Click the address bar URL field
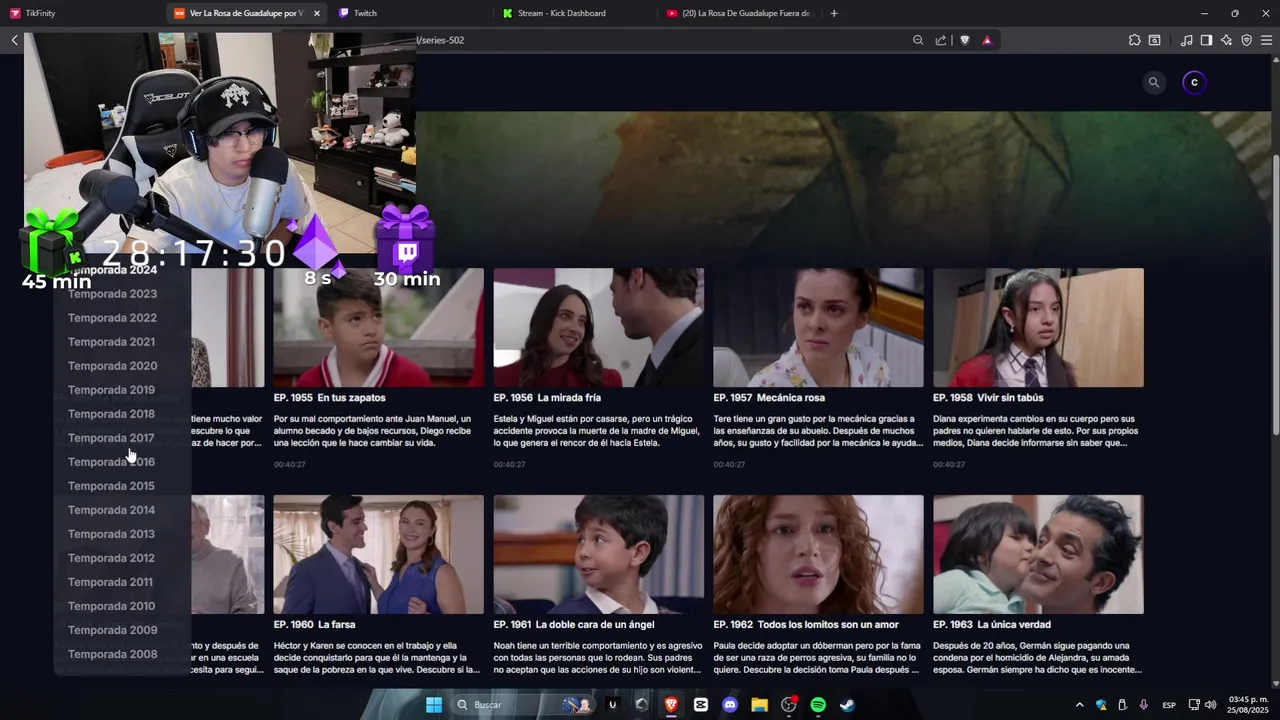Viewport: 1280px width, 720px height. (x=660, y=40)
